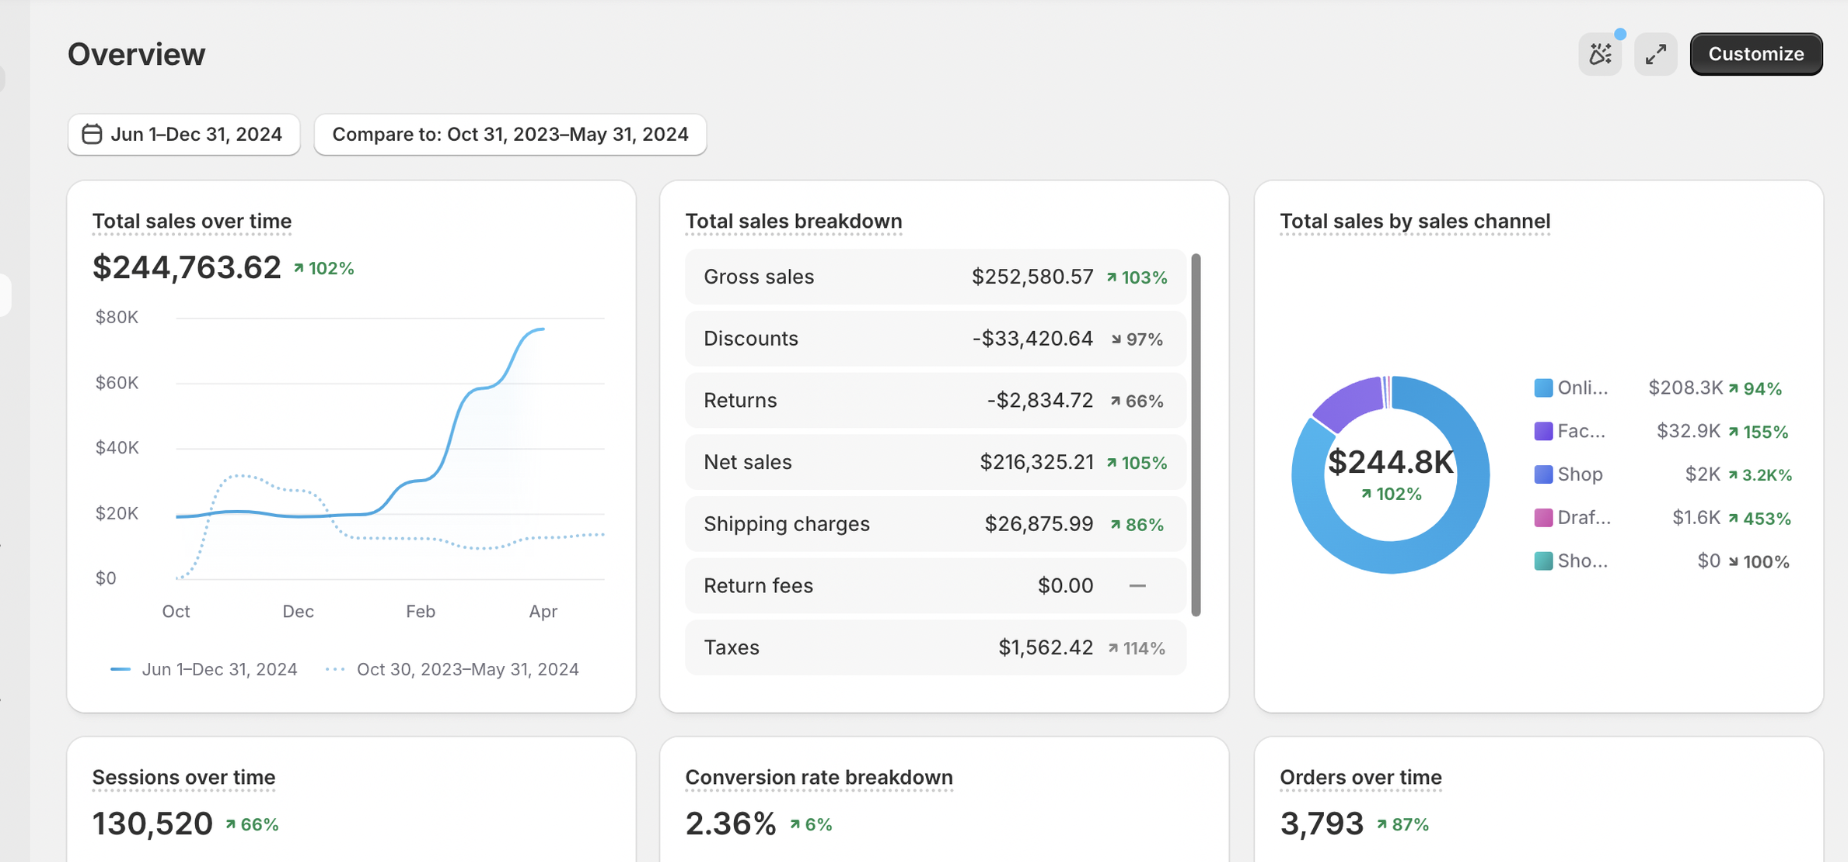
Task: Click the Customize button
Action: pos(1756,54)
